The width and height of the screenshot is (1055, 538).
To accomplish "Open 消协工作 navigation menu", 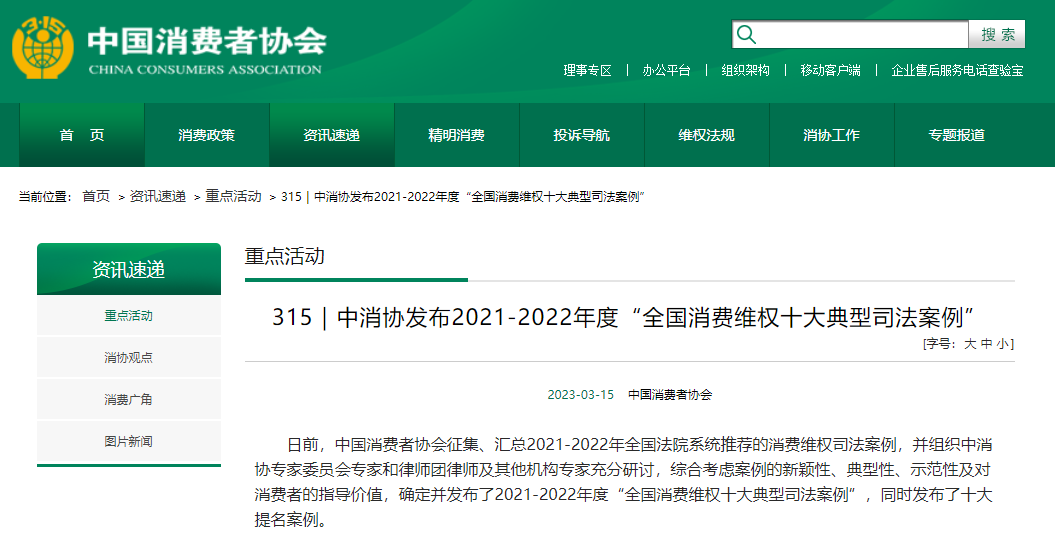I will (832, 135).
